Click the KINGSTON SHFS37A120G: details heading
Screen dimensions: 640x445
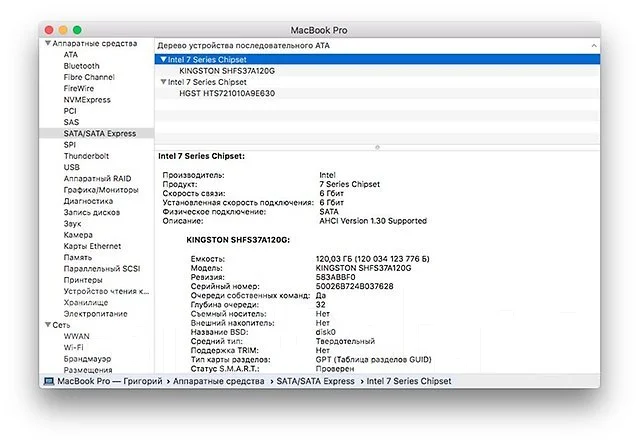[x=238, y=240]
